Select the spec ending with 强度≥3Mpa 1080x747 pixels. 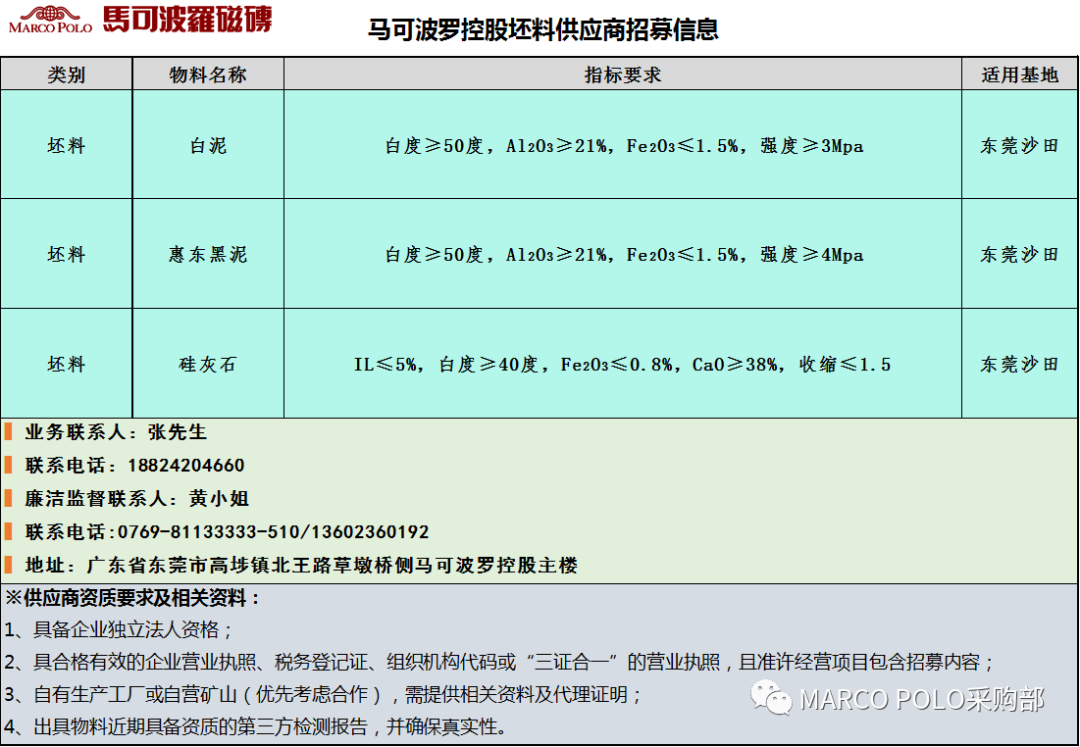(x=624, y=145)
